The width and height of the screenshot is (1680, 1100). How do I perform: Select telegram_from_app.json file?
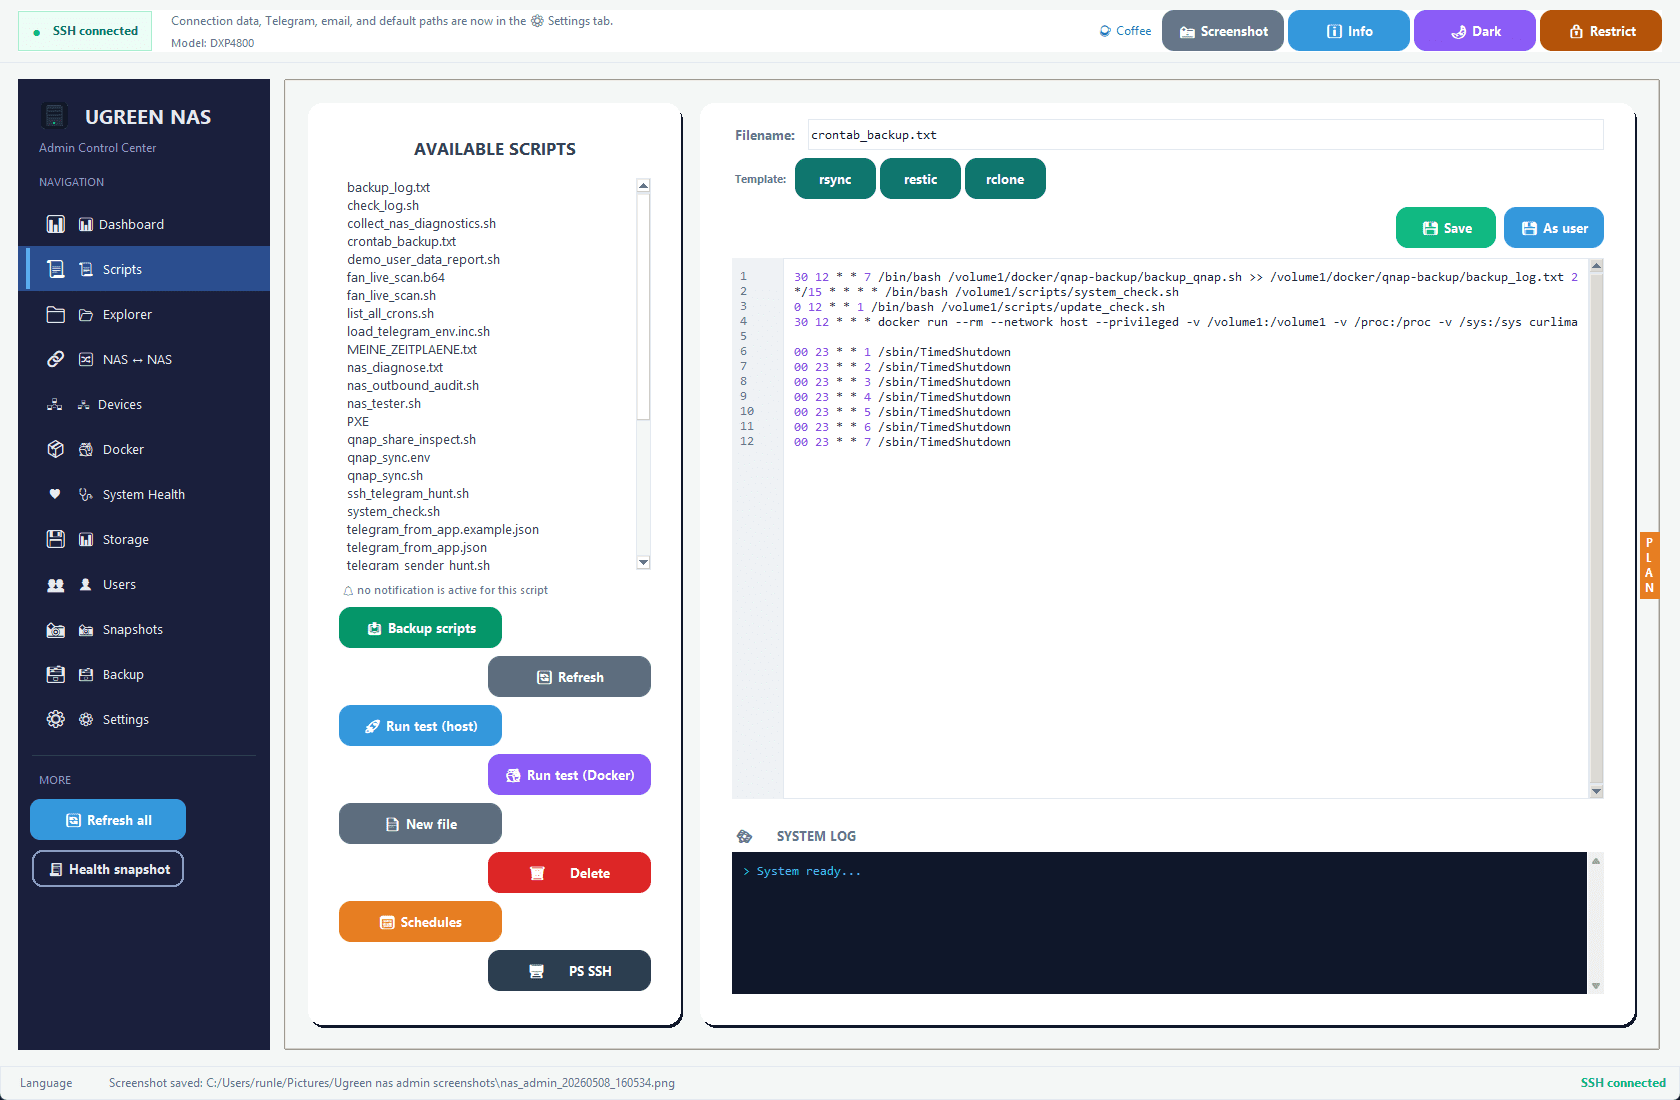coord(417,547)
